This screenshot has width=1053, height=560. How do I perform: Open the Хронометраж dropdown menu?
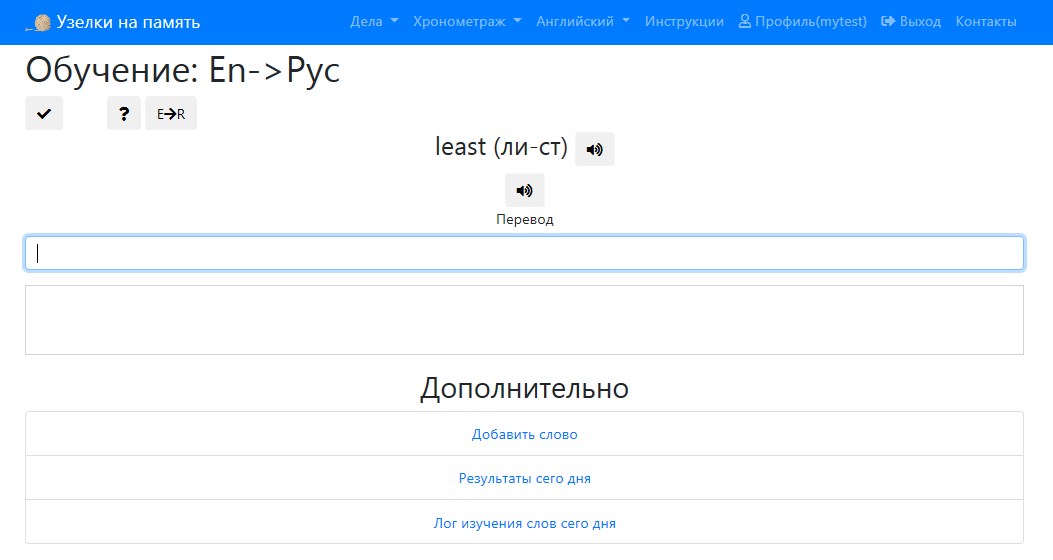[x=467, y=21]
